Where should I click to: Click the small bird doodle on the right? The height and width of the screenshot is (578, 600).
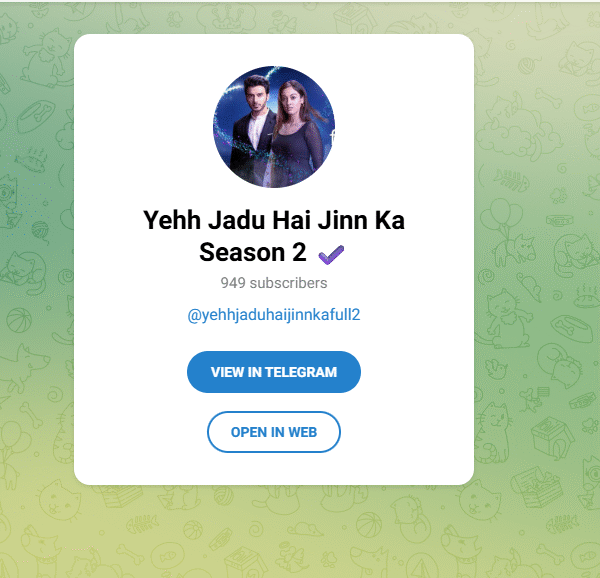pyautogui.click(x=497, y=369)
